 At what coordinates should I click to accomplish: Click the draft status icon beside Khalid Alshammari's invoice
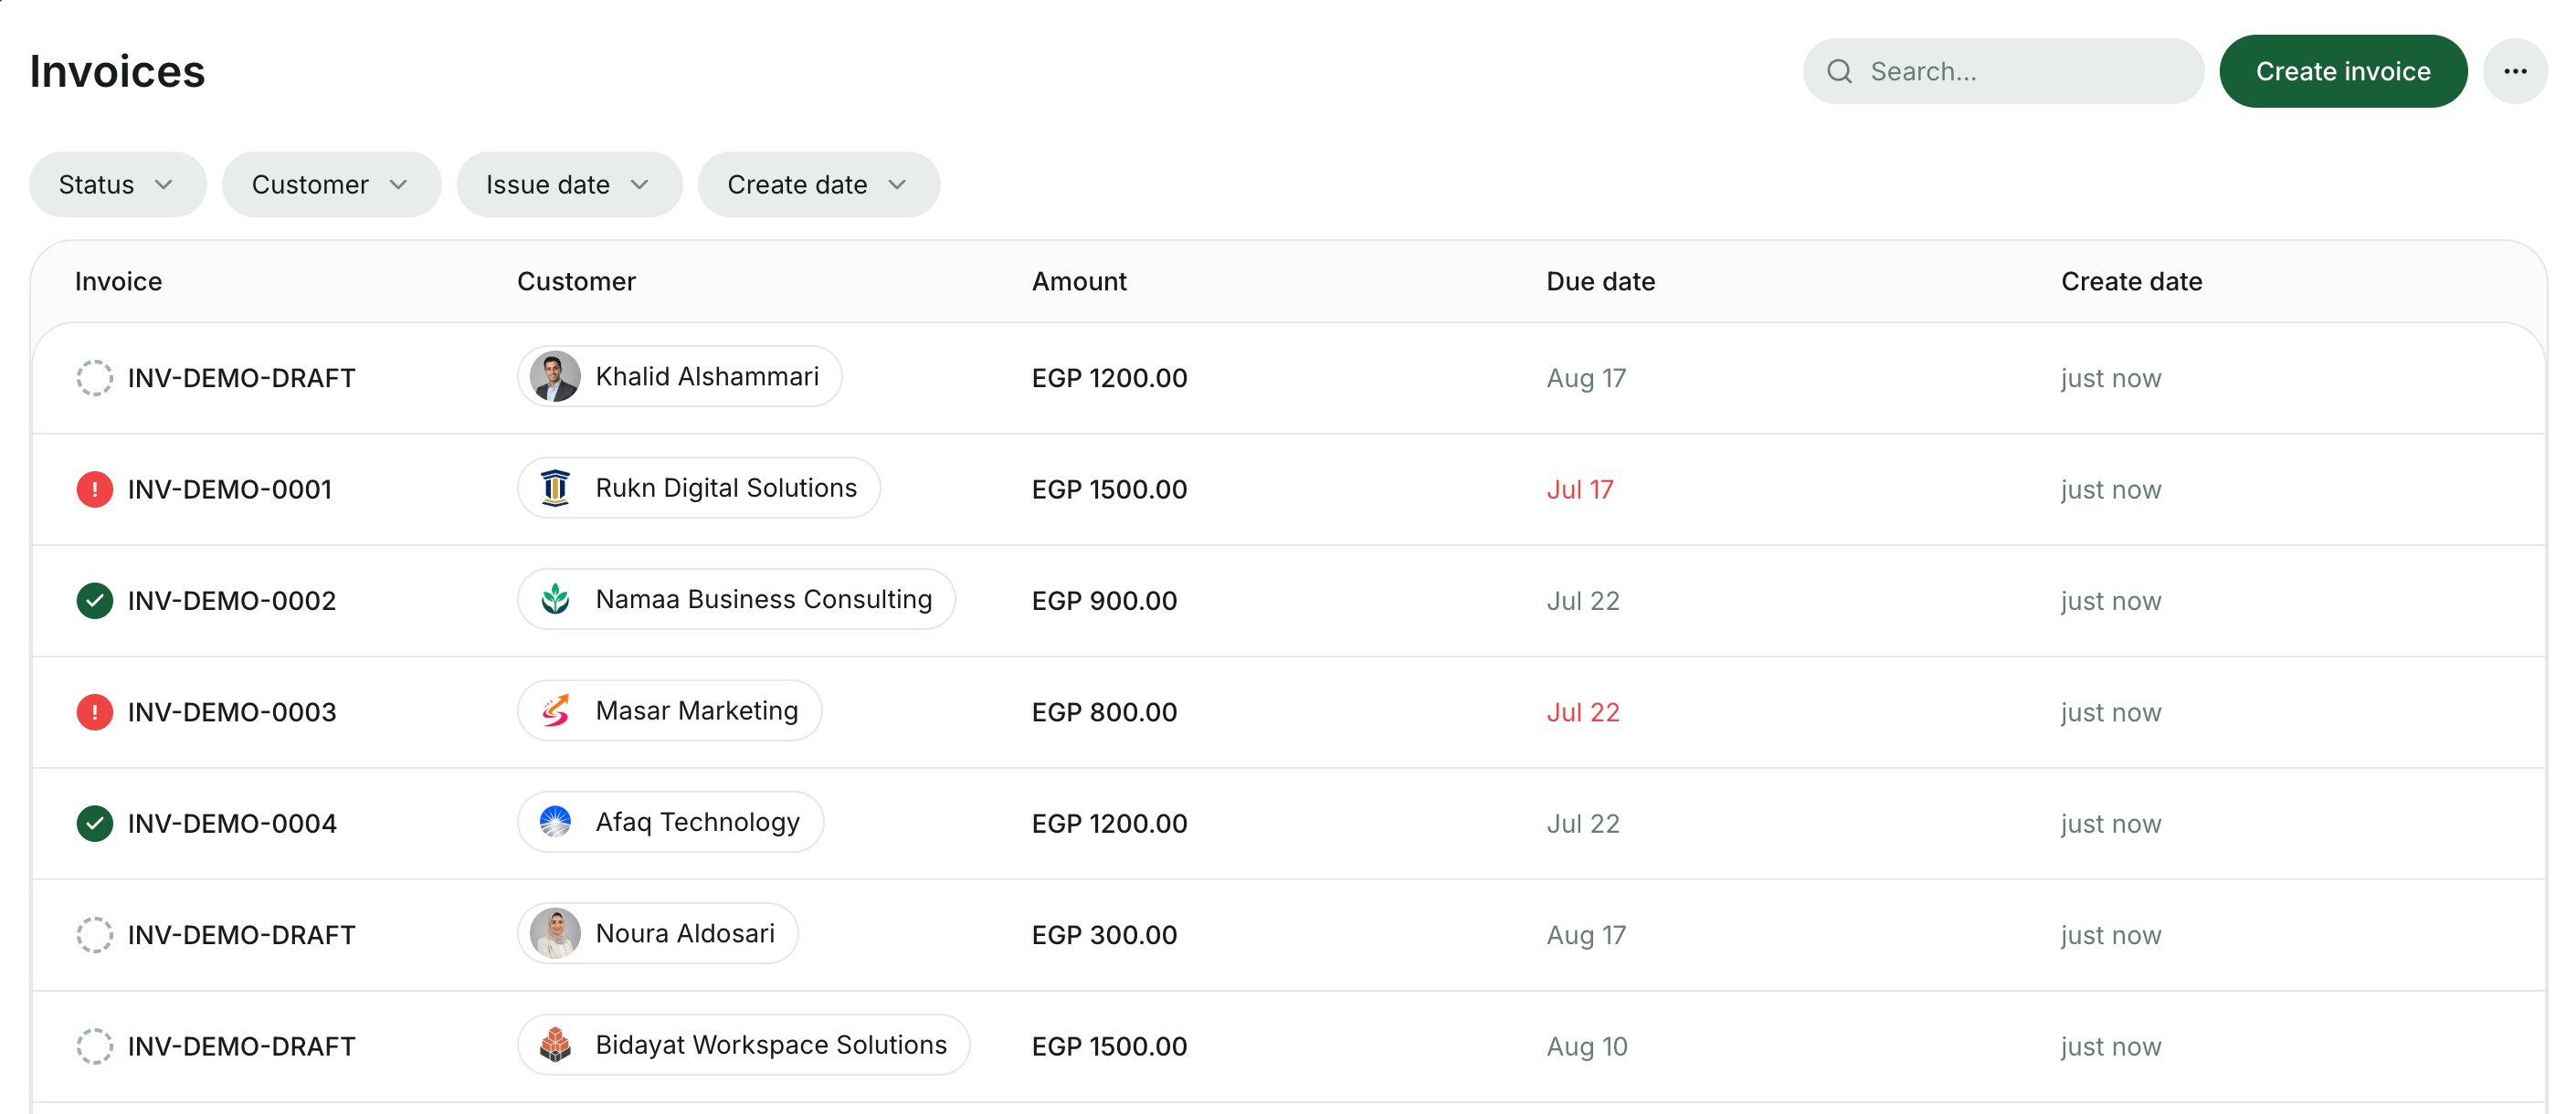click(x=94, y=378)
